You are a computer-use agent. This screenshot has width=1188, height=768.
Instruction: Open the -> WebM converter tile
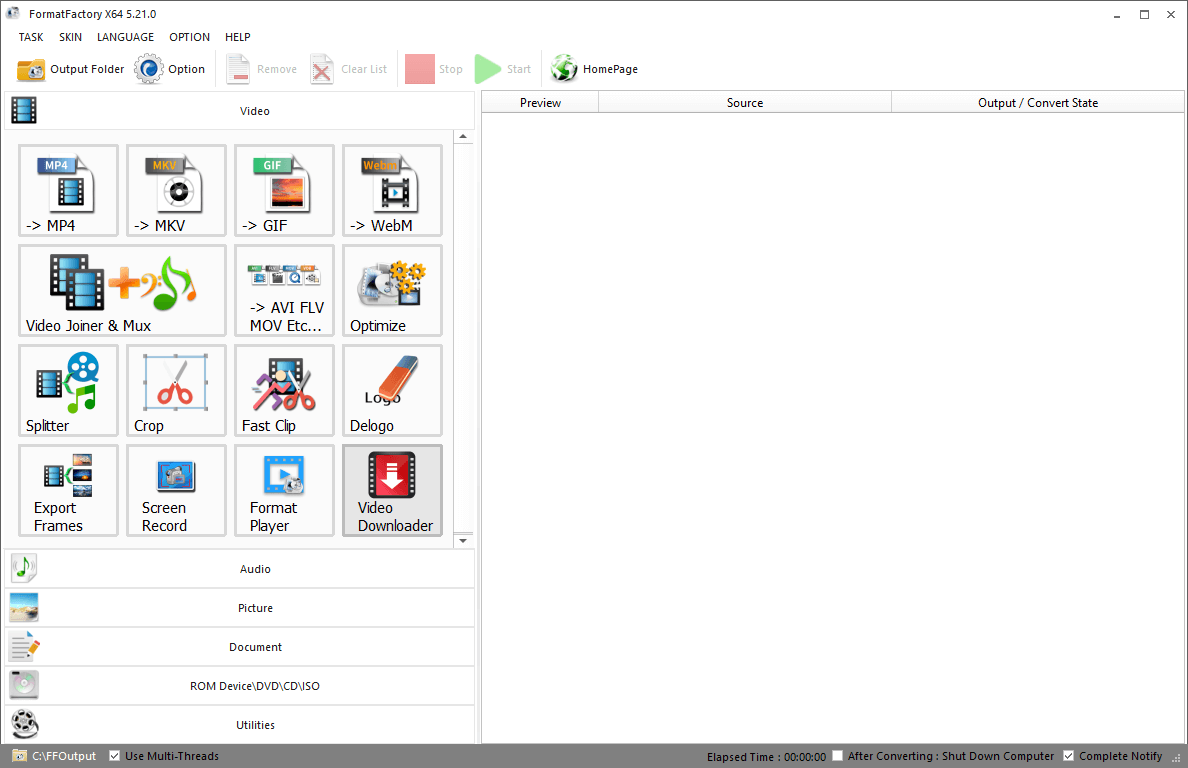tap(392, 190)
